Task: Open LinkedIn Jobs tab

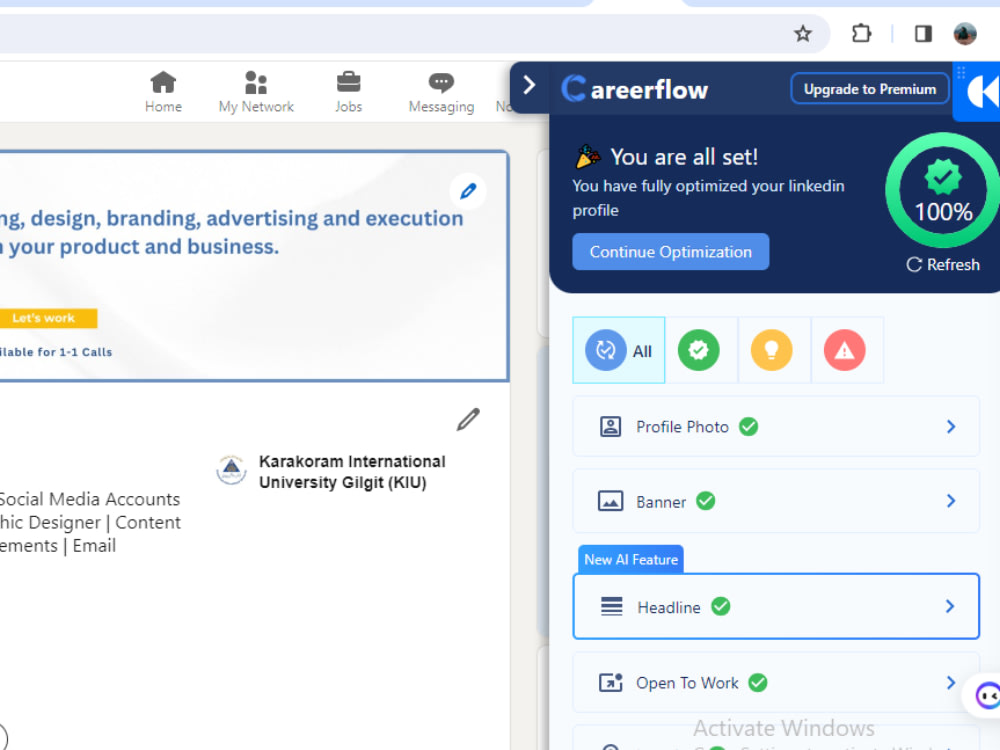Action: tap(348, 92)
